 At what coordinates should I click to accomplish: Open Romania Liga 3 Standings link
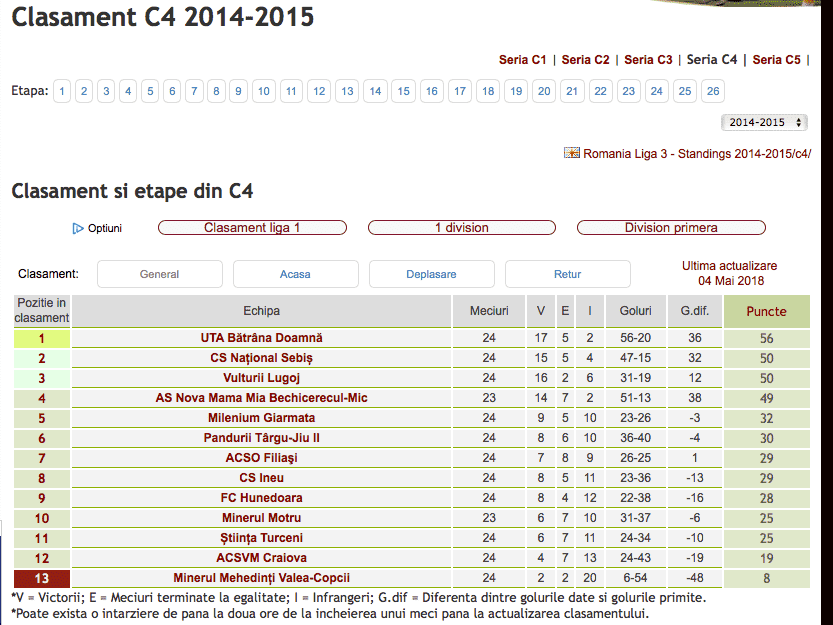[697, 154]
